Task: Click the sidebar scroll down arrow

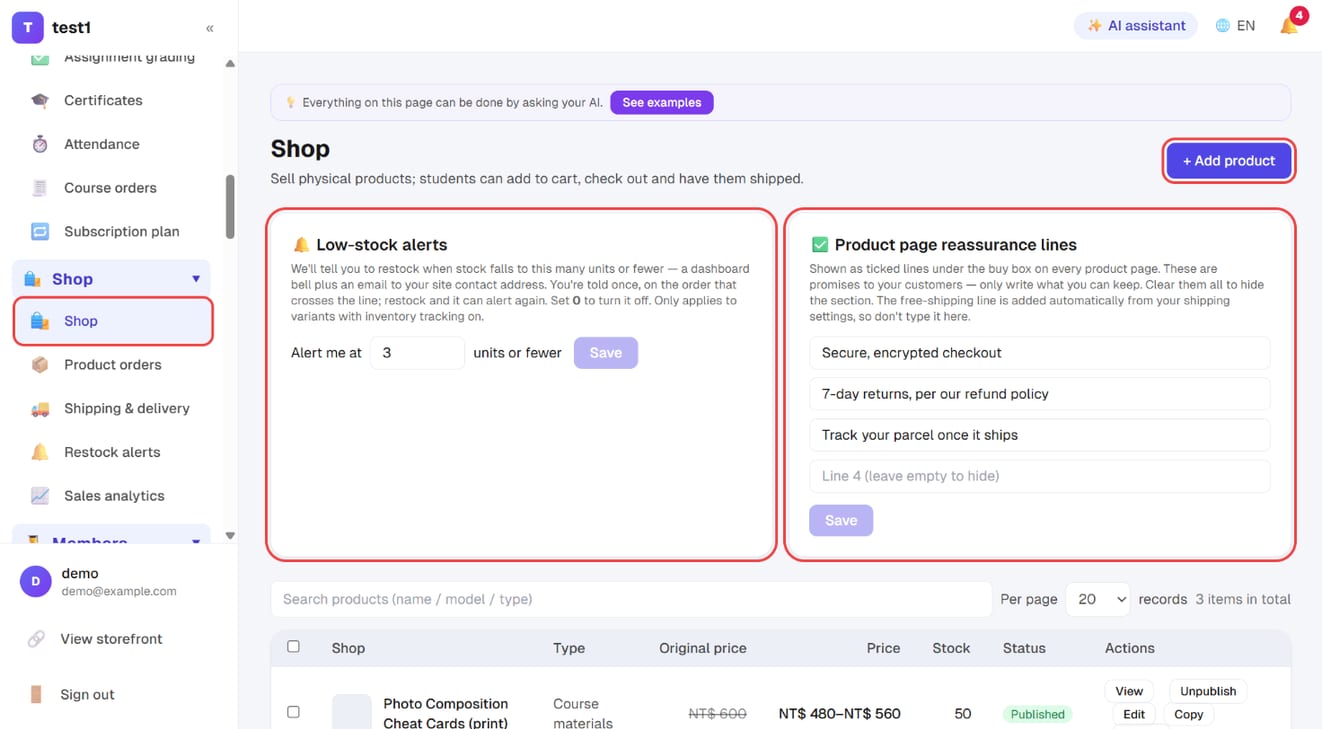Action: 230,536
